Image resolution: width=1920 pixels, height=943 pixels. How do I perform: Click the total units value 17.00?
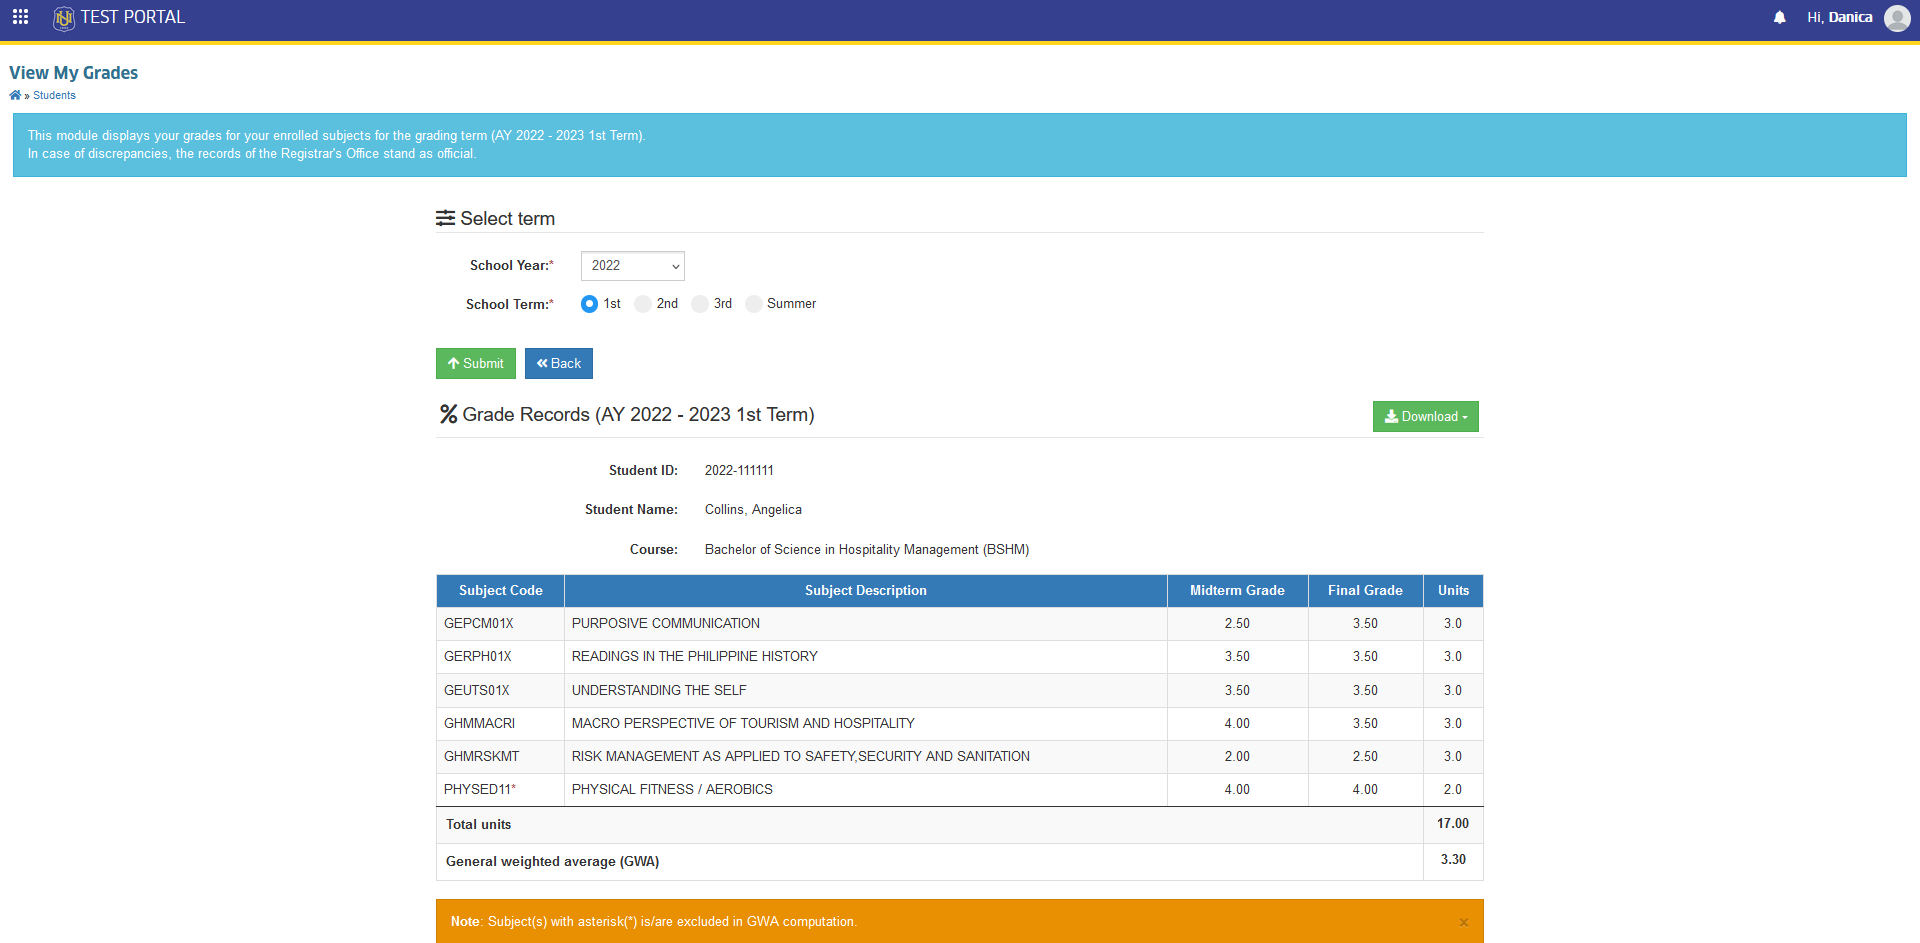pyautogui.click(x=1453, y=824)
